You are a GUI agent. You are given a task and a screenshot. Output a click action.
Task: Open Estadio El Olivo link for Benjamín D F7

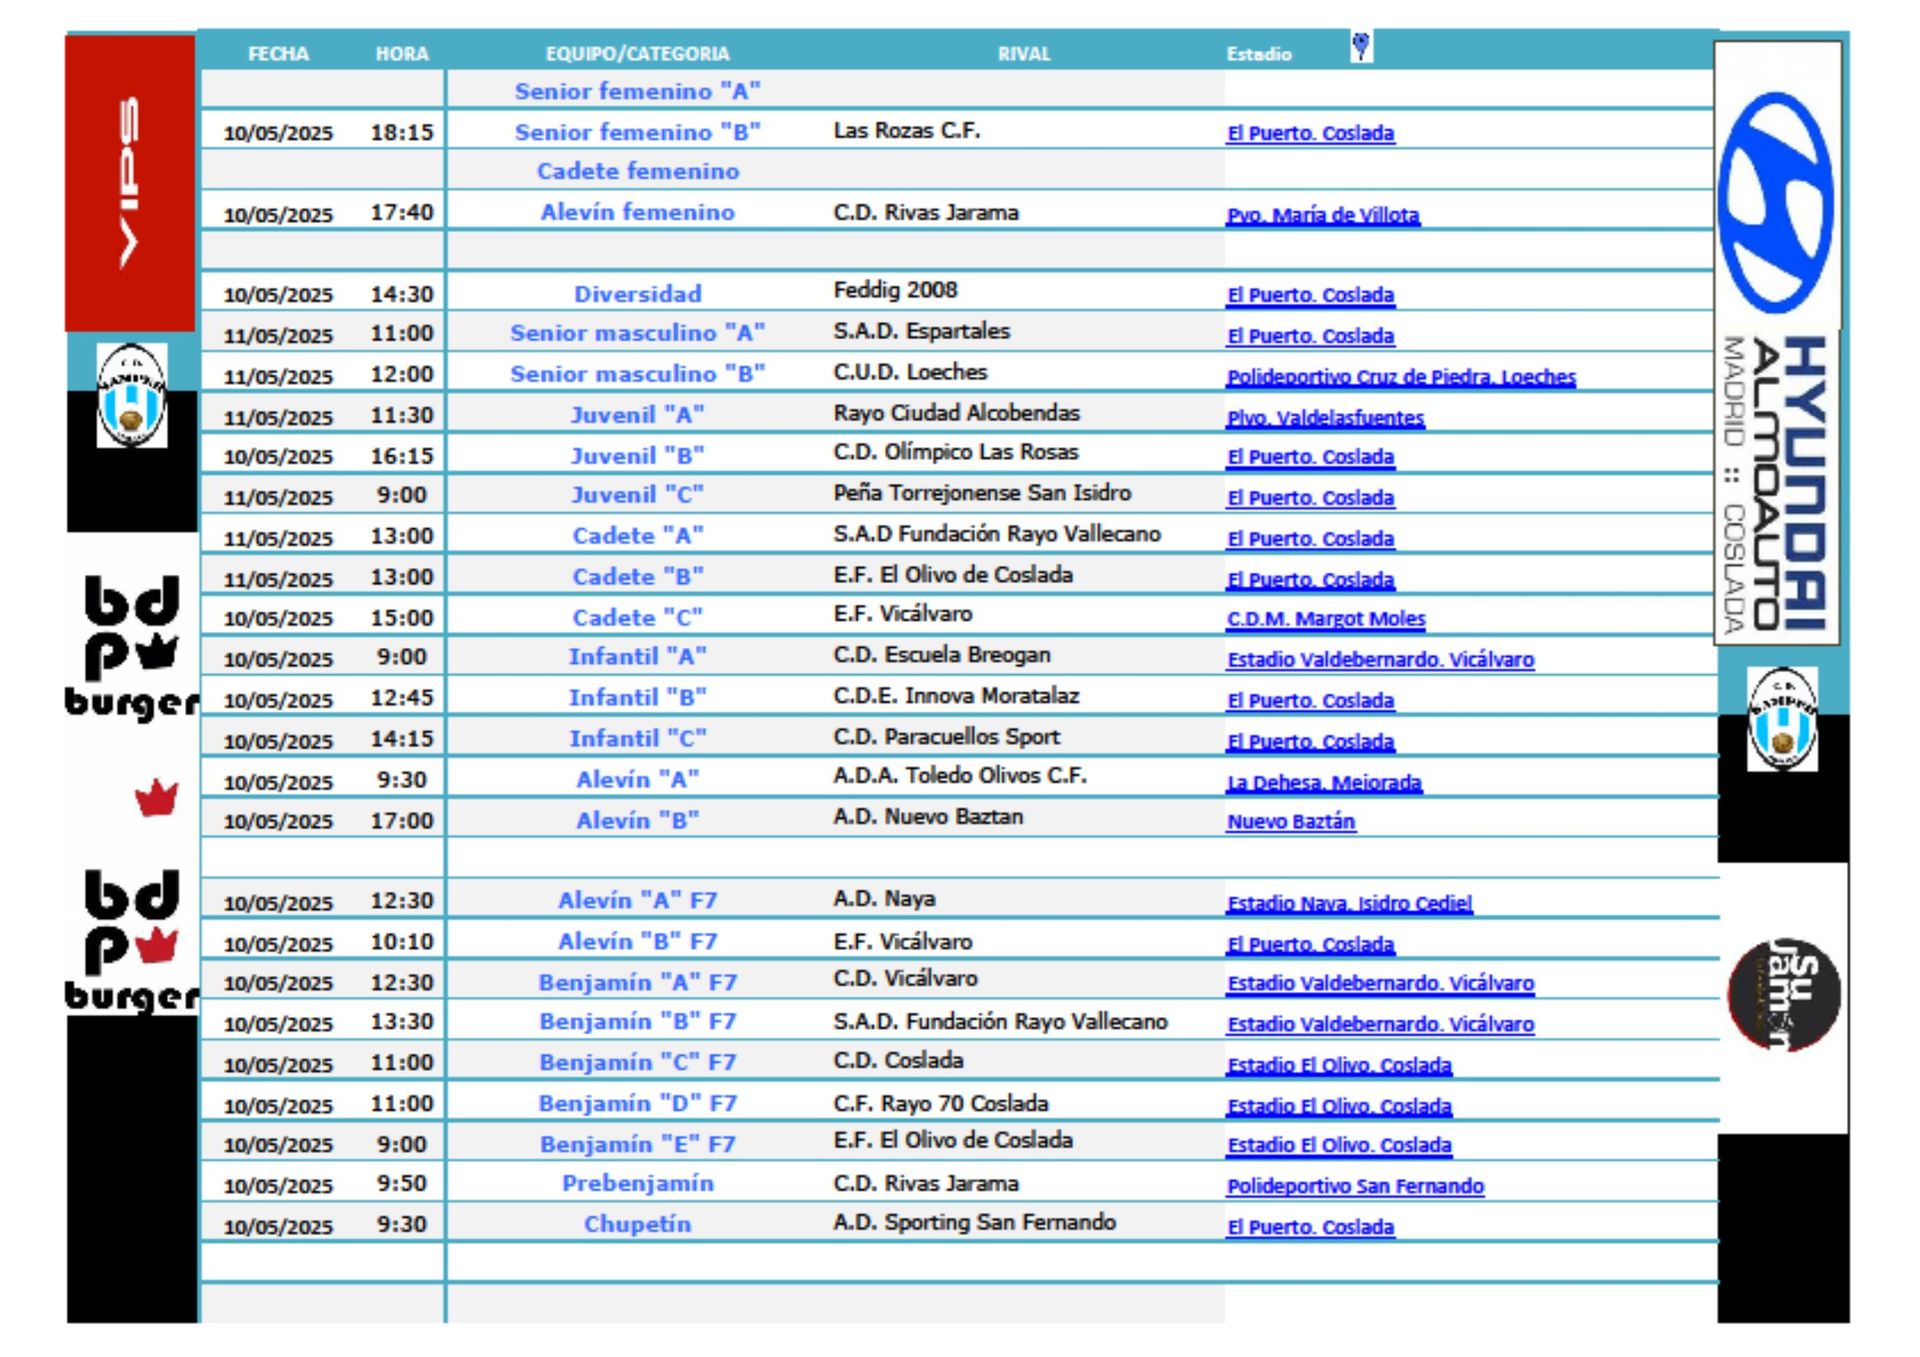click(x=1339, y=1107)
